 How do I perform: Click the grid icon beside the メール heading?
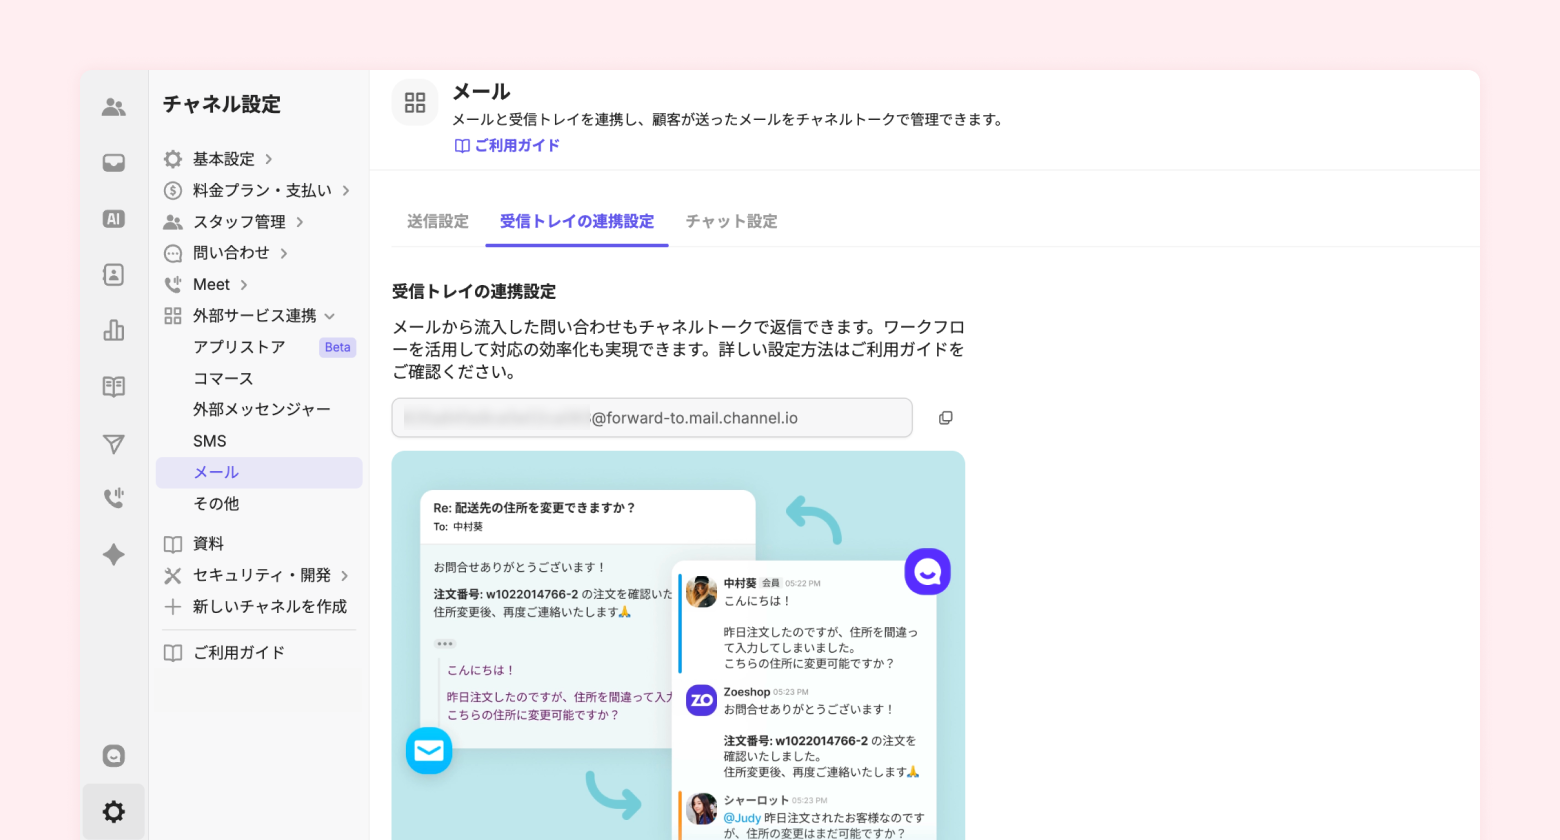tap(415, 102)
